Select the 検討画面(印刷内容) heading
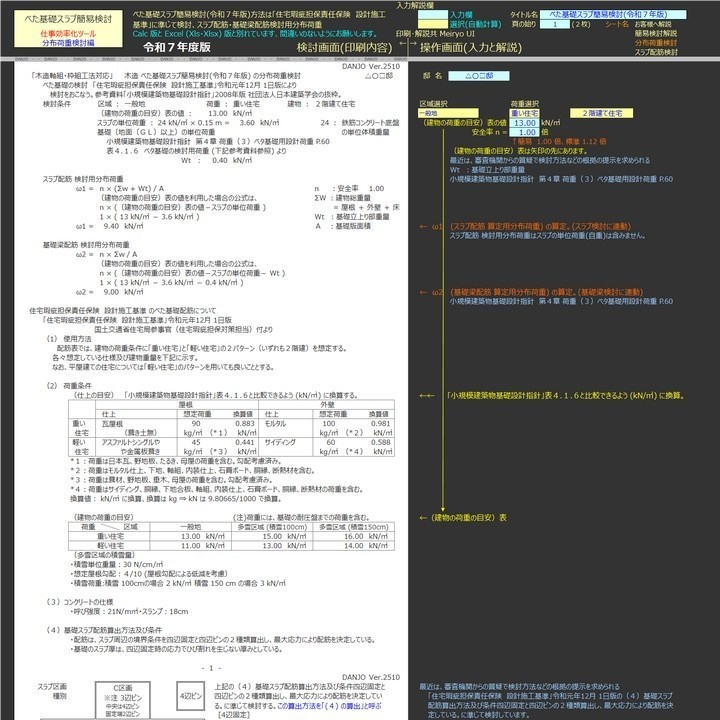Image resolution: width=720 pixels, height=720 pixels. (x=344, y=48)
